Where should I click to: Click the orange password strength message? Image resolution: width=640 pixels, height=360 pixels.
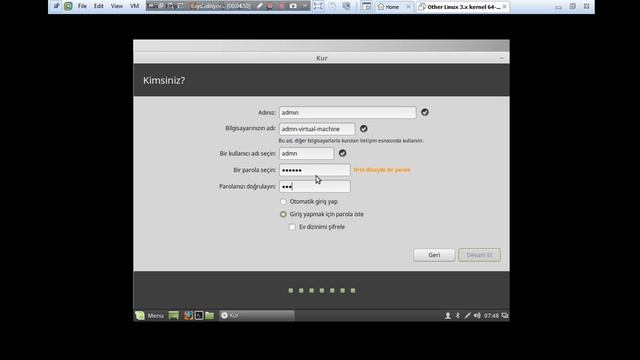pyautogui.click(x=382, y=170)
